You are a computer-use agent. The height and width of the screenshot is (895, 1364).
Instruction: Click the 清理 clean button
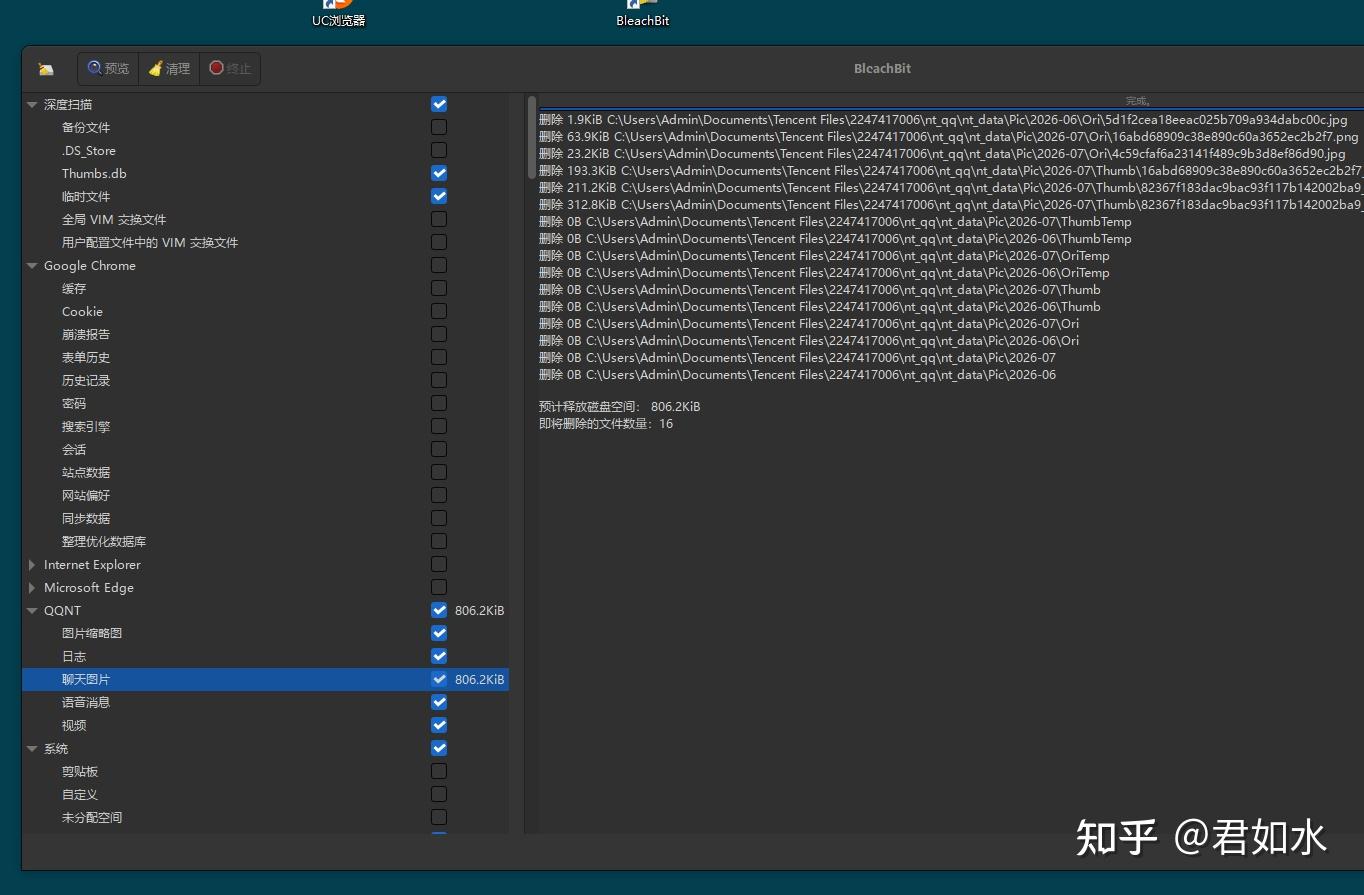coord(169,68)
